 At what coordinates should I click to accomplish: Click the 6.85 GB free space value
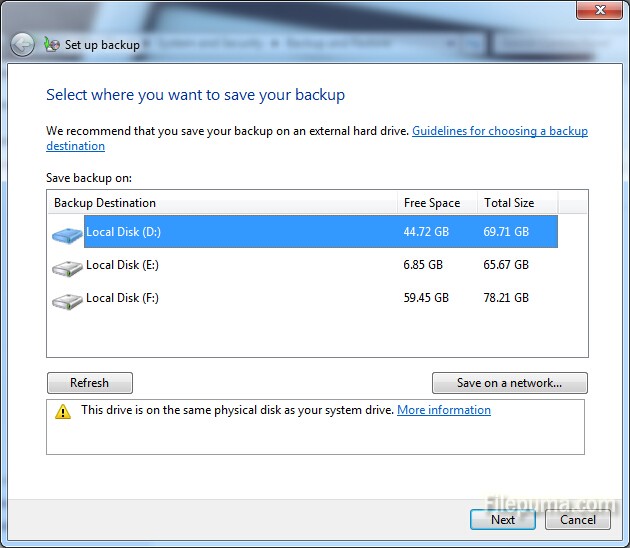[423, 265]
